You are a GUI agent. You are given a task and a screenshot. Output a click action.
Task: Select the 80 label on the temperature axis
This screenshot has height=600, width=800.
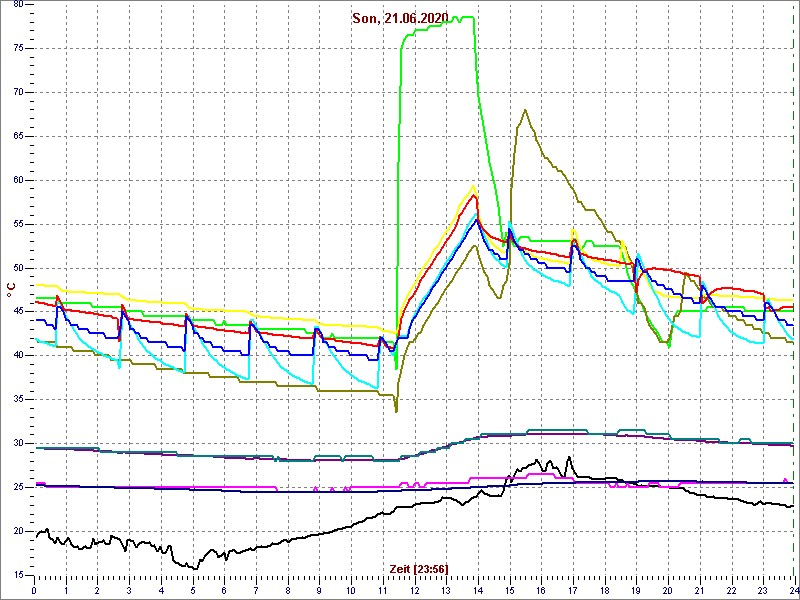pyautogui.click(x=19, y=5)
